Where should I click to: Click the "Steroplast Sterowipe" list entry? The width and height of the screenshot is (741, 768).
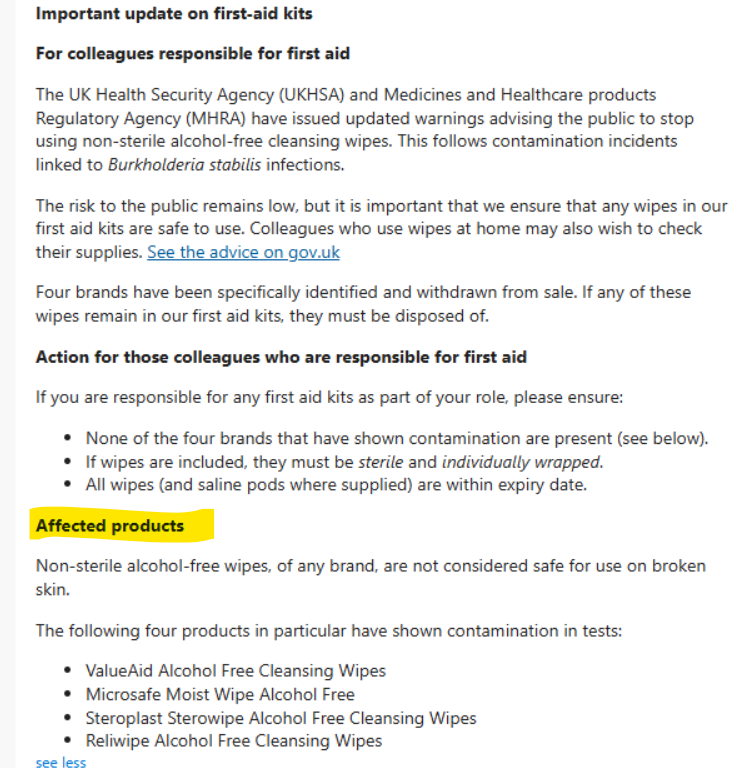[x=281, y=718]
